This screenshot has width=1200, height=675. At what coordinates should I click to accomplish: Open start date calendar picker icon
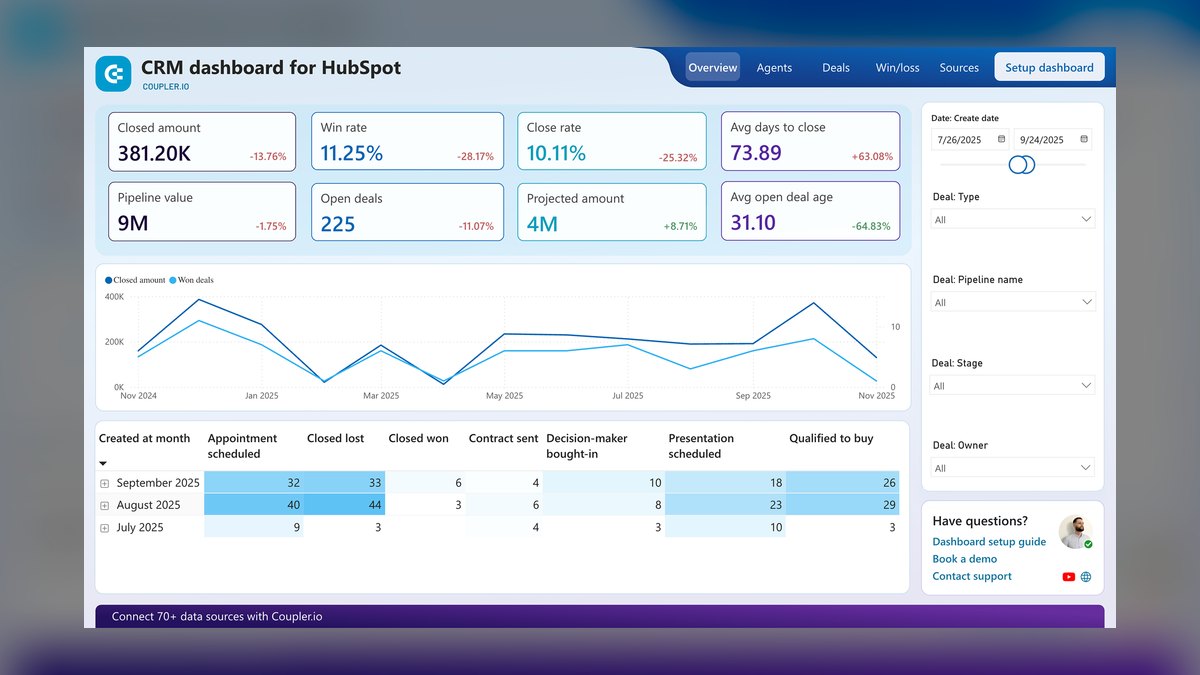tap(1002, 139)
